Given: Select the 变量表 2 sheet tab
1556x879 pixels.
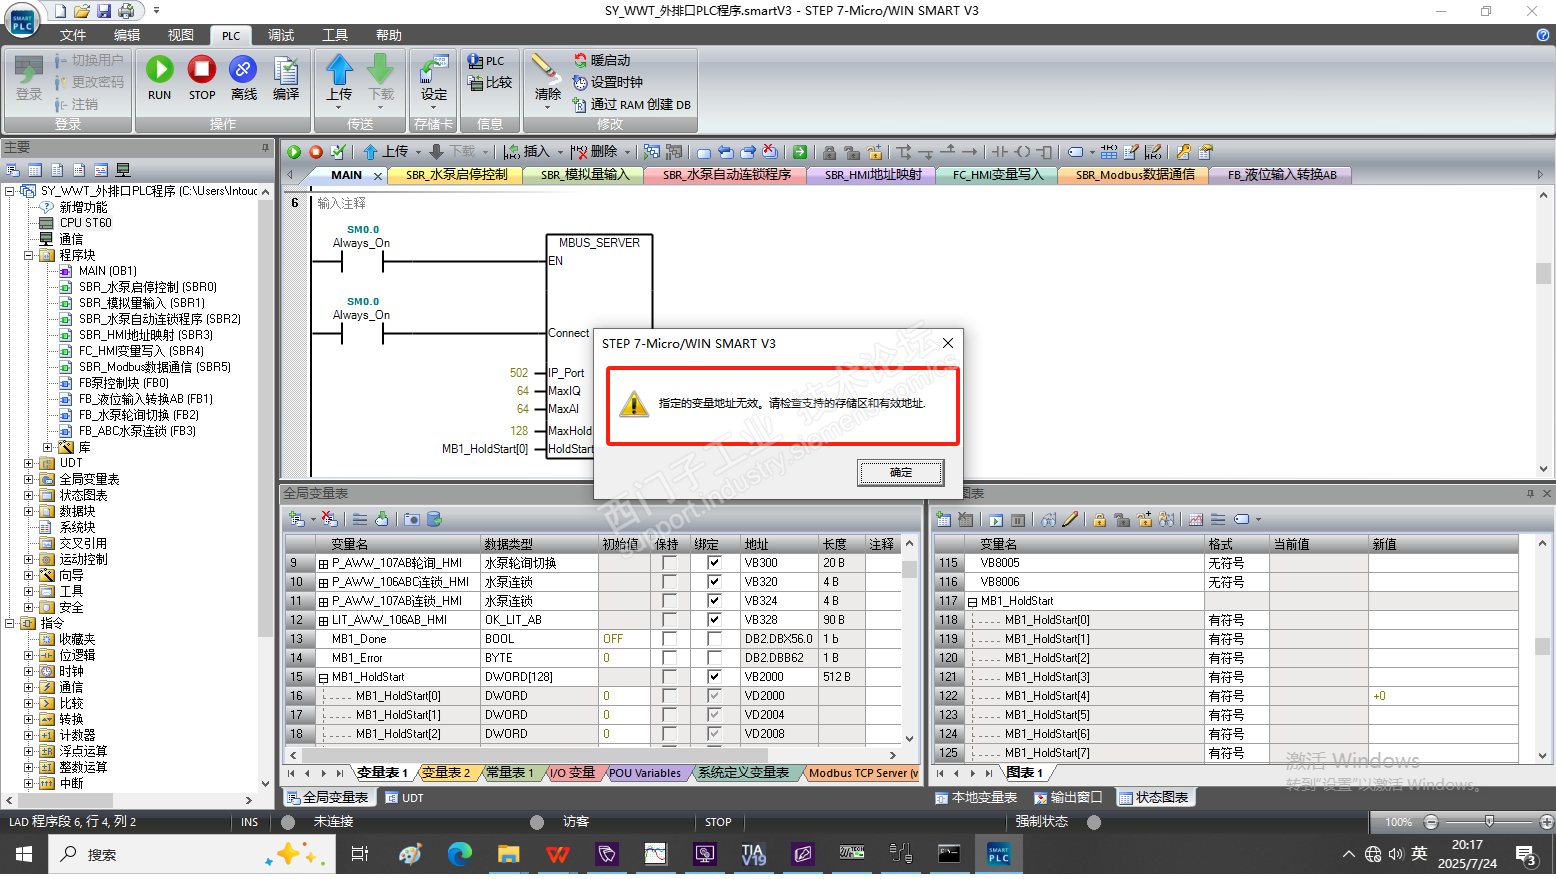Looking at the screenshot, I should click(x=445, y=773).
